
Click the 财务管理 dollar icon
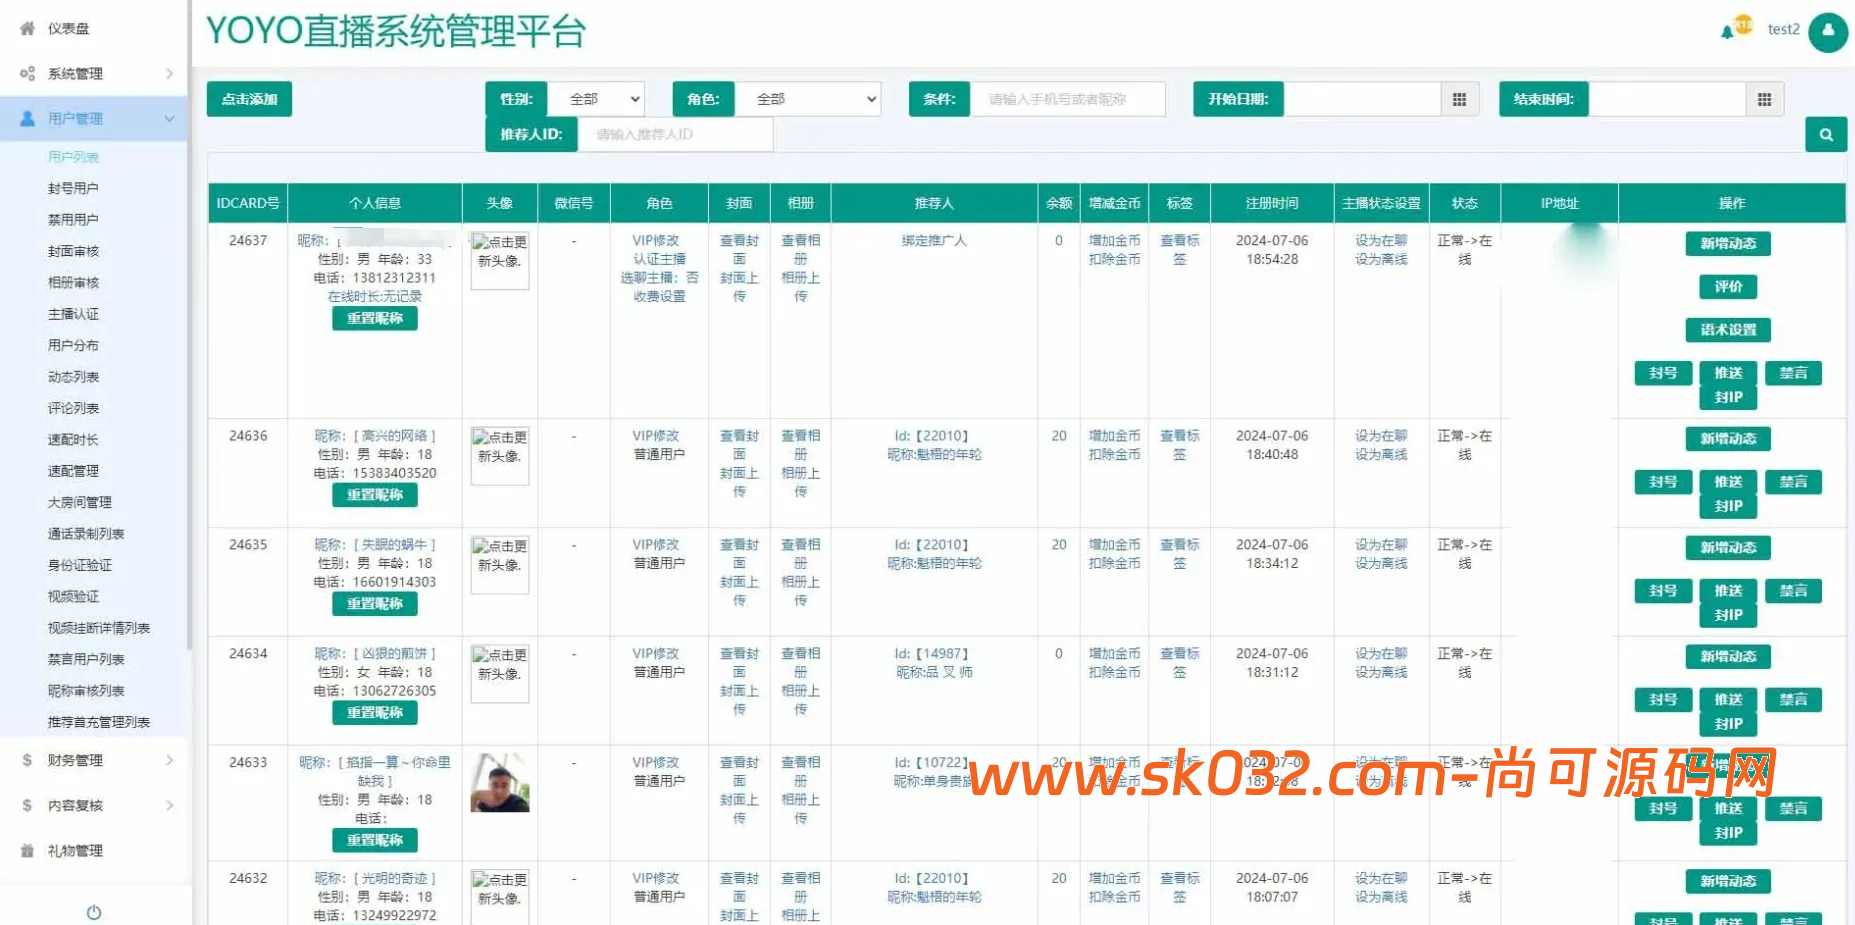(x=25, y=760)
